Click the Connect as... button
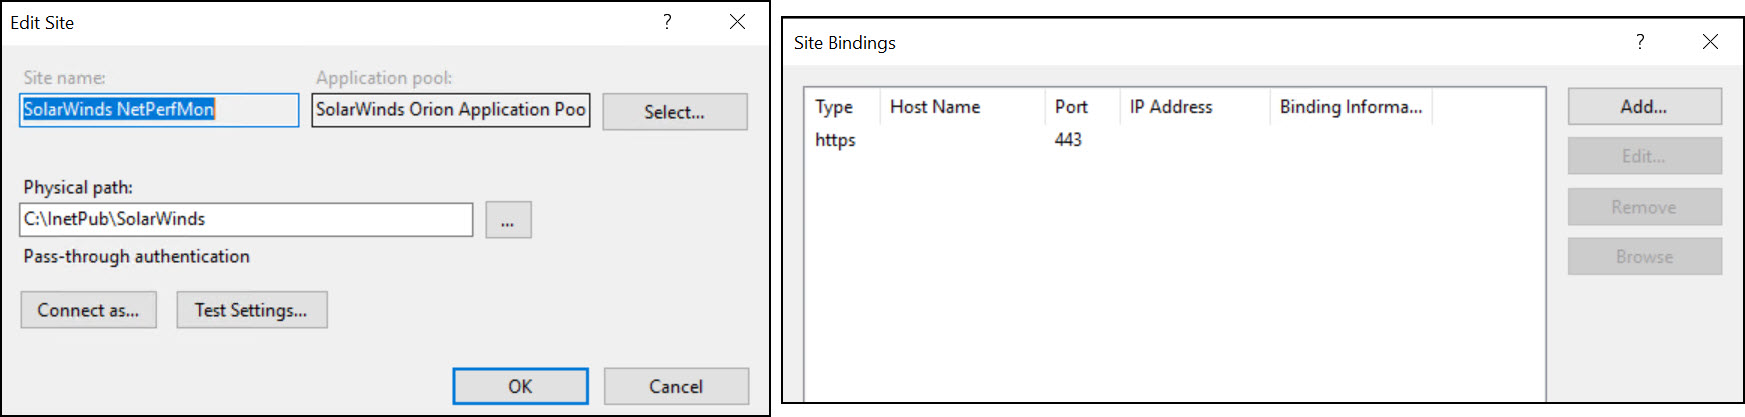This screenshot has height=417, width=1745. click(88, 310)
